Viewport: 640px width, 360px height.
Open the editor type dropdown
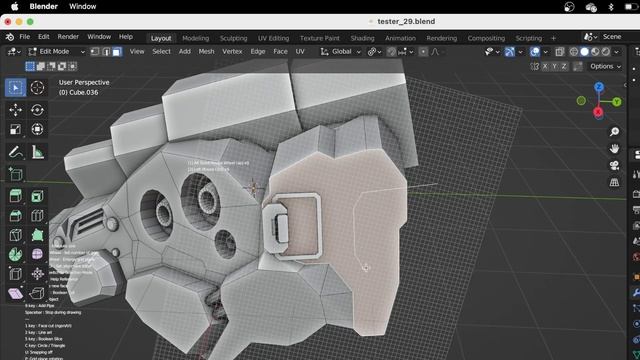pos(14,52)
